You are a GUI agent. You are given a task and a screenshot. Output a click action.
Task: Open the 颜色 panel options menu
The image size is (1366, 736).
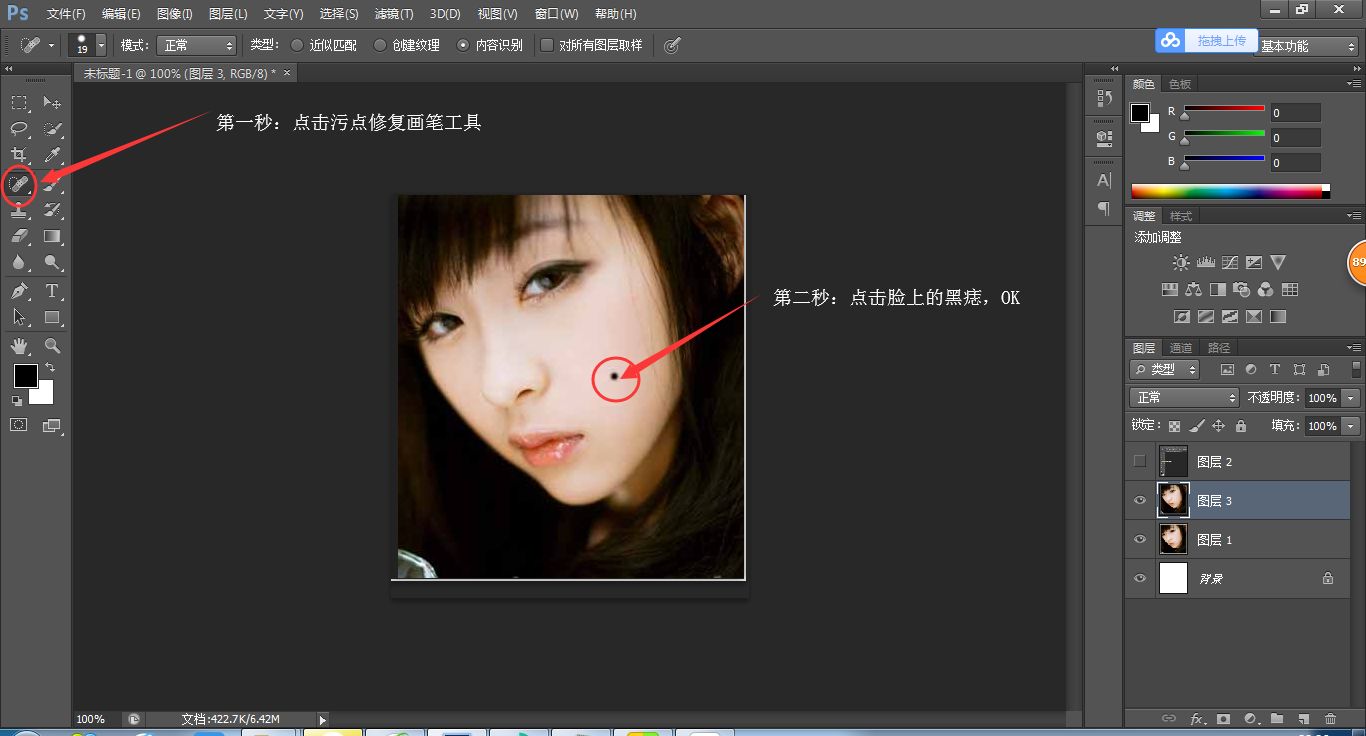[x=1353, y=84]
